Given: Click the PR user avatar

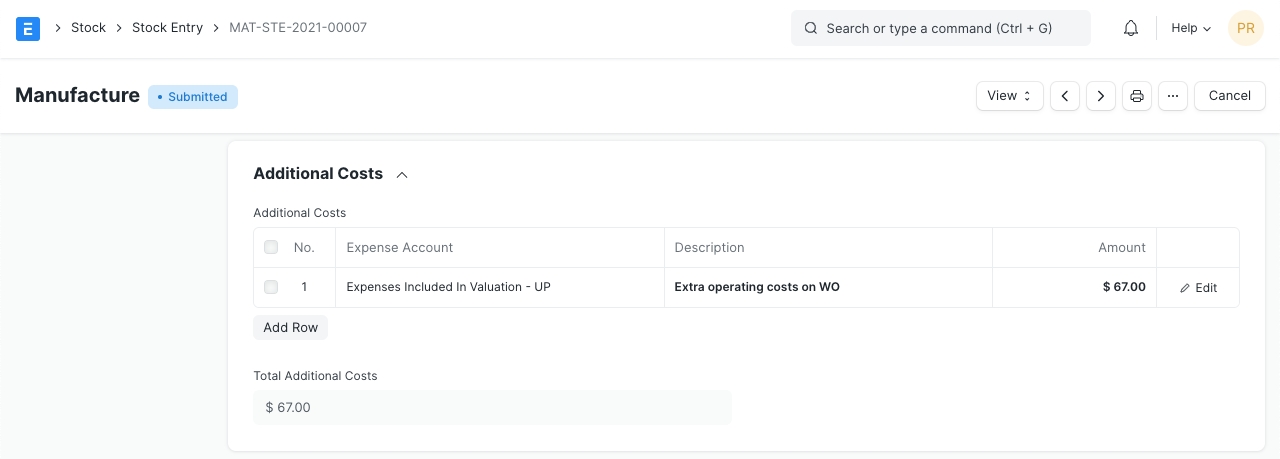Looking at the screenshot, I should [x=1246, y=28].
